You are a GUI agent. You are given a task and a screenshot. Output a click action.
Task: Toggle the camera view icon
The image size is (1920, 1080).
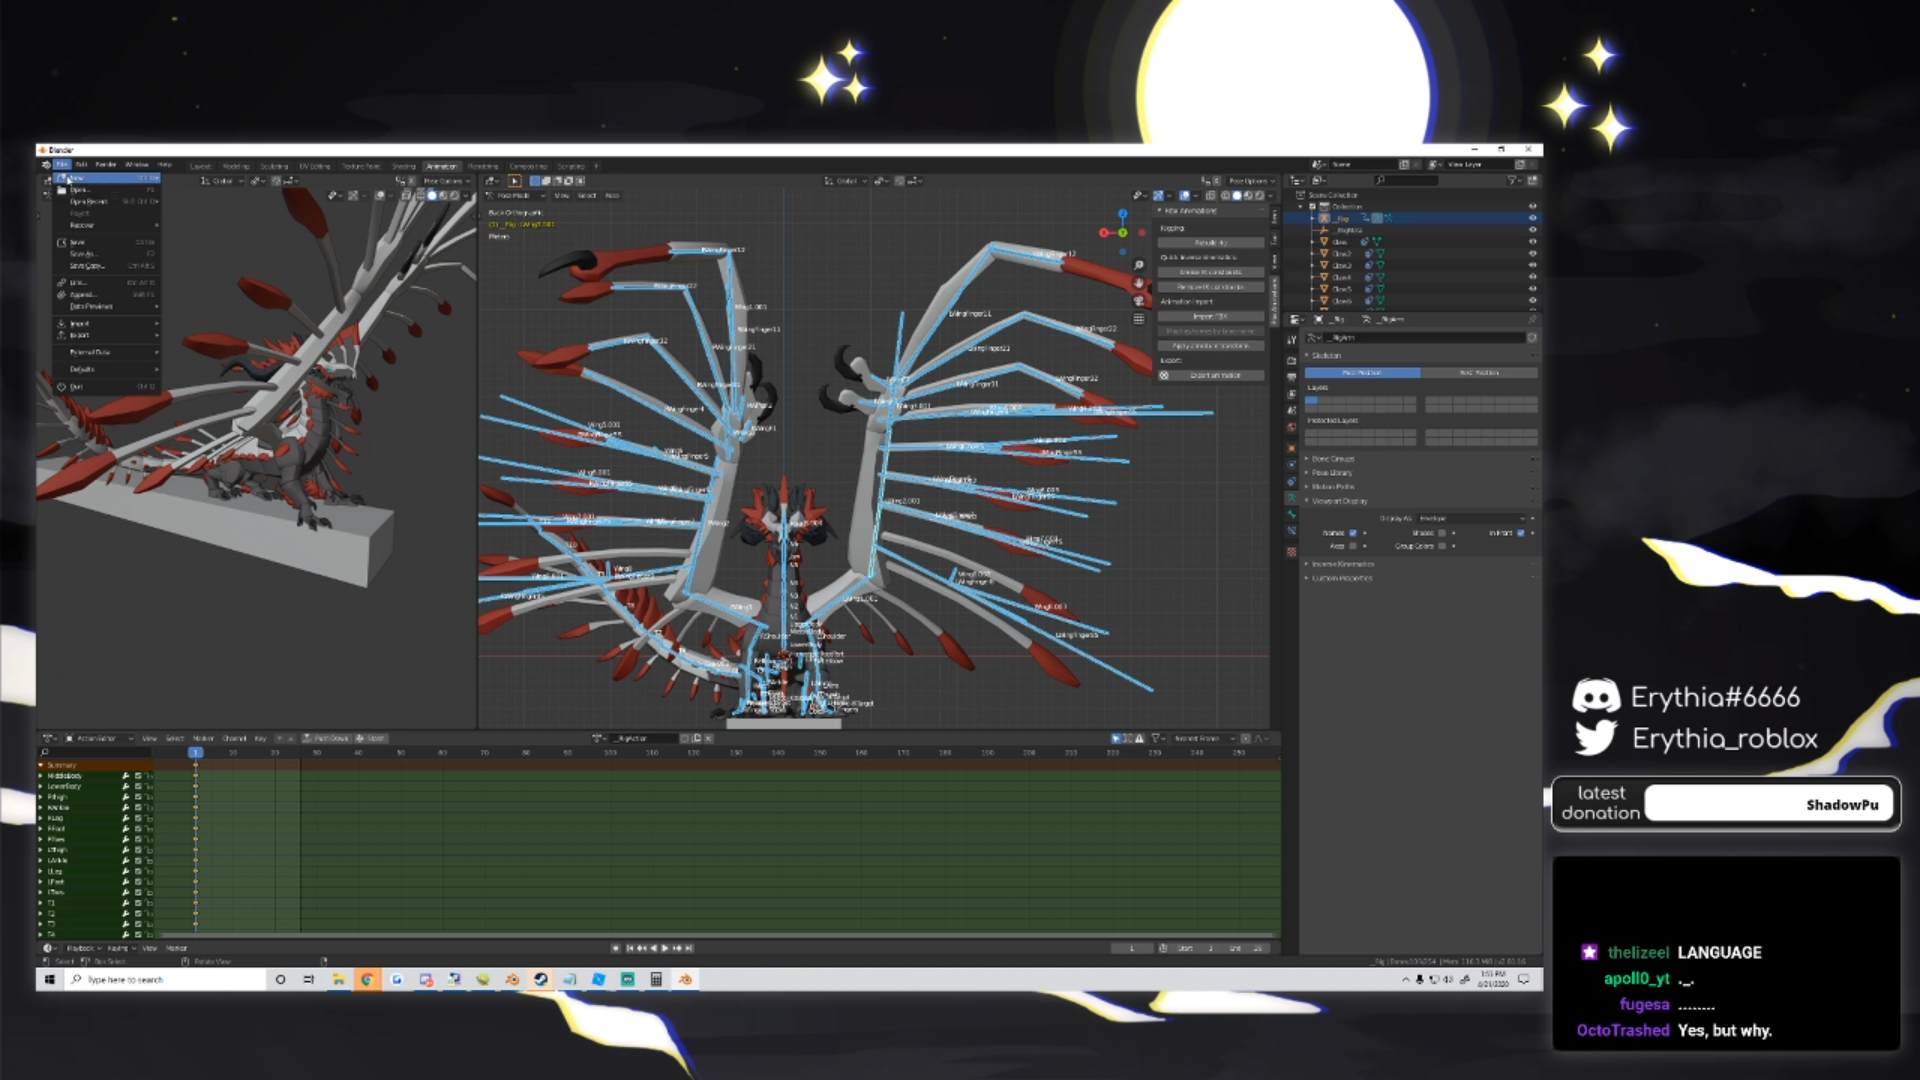click(x=1138, y=301)
